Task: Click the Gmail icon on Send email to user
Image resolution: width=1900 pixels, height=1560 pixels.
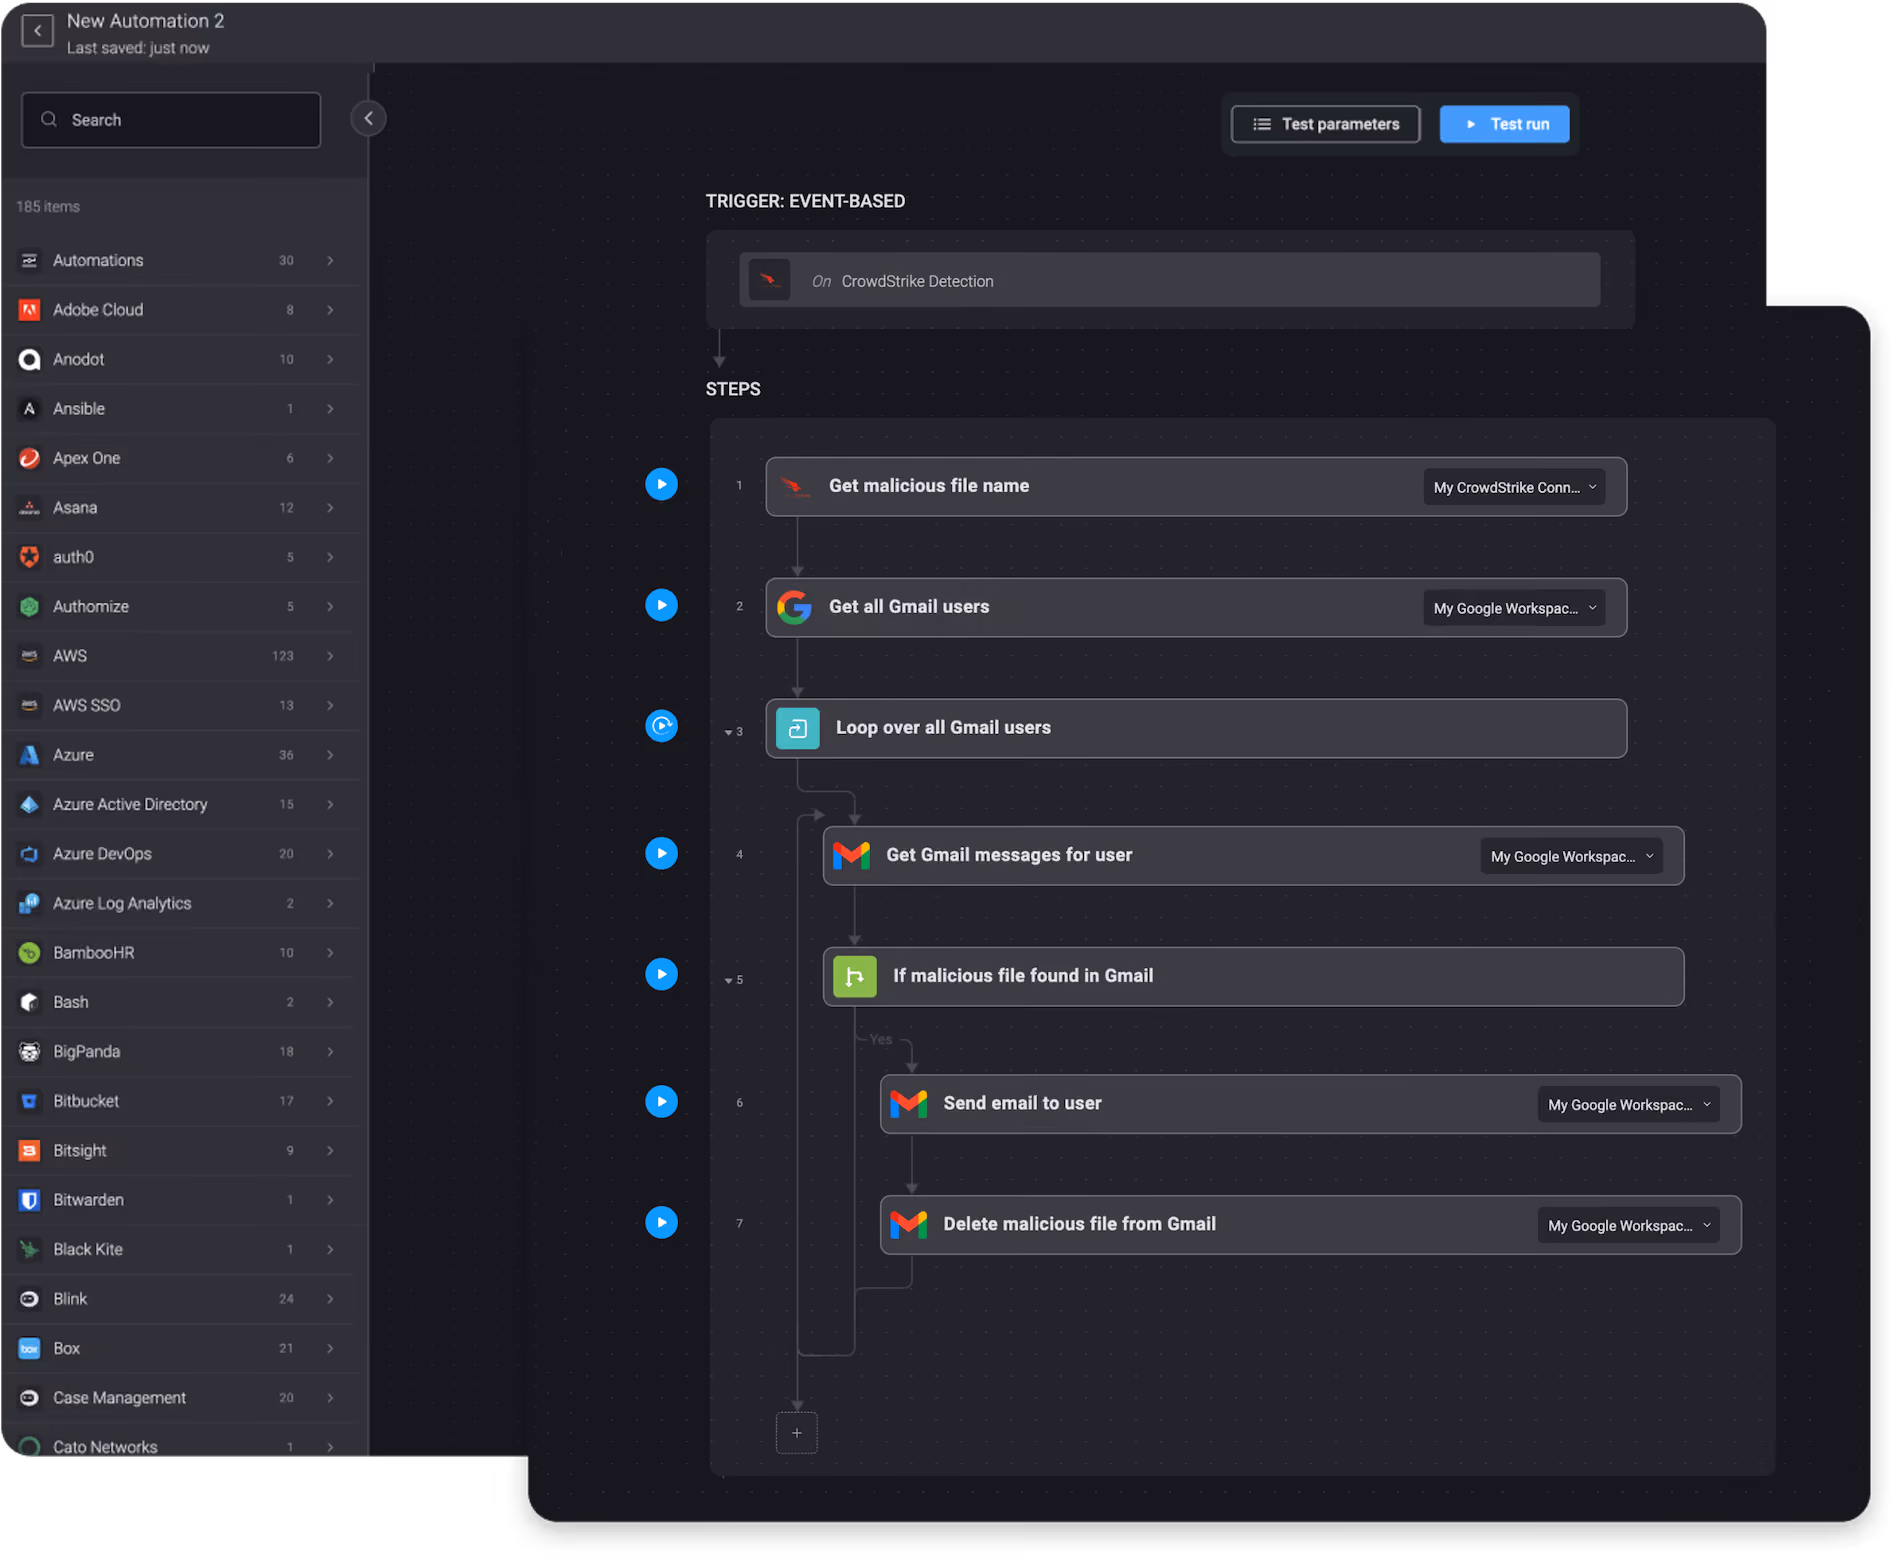Action: [x=909, y=1104]
